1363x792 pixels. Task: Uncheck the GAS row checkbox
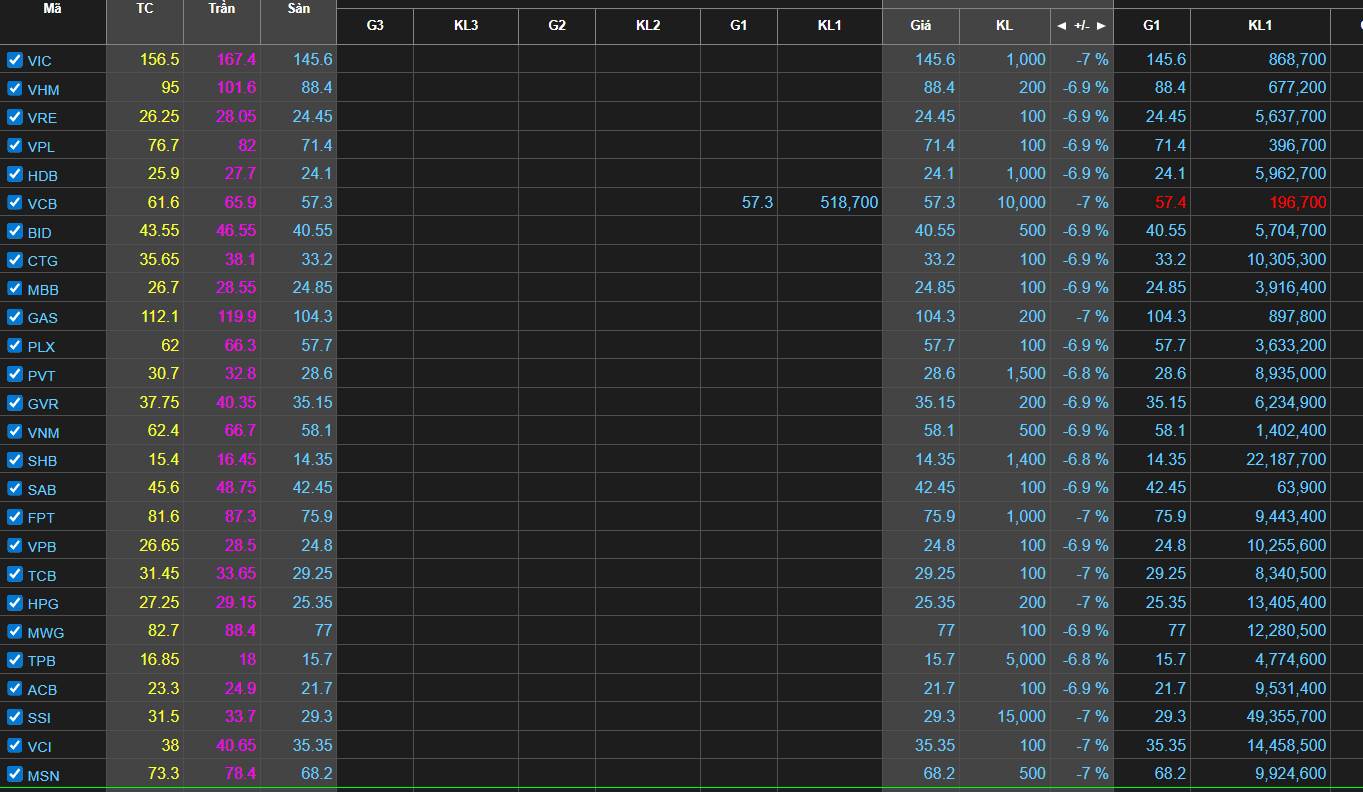15,317
